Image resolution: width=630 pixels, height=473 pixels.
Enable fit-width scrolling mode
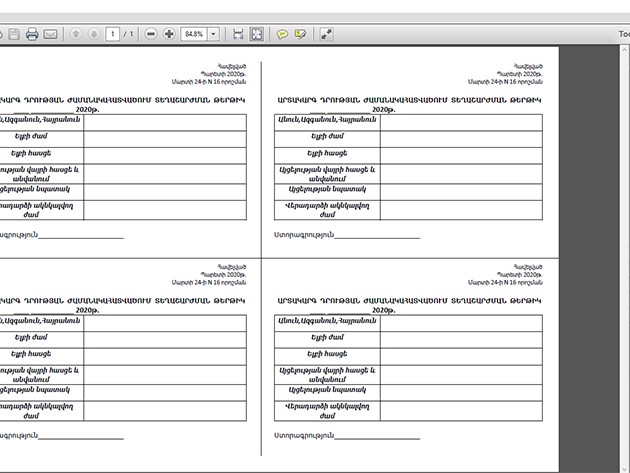pyautogui.click(x=238, y=34)
